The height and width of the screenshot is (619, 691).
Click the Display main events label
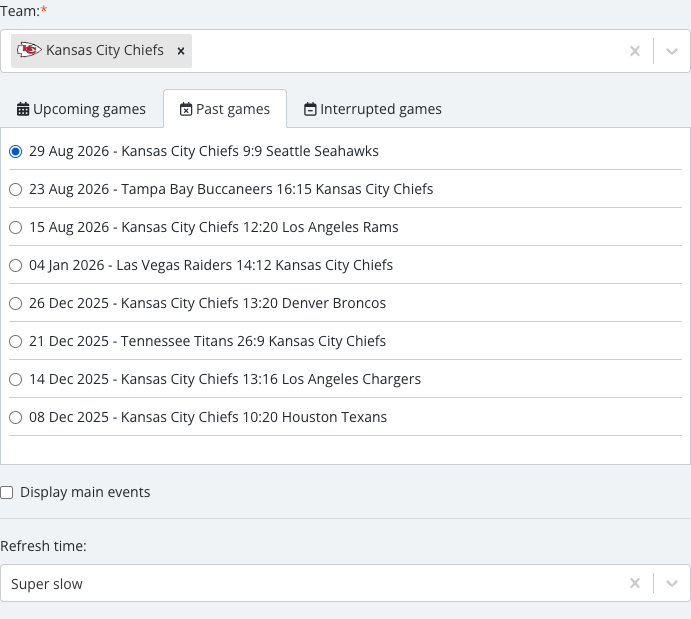85,492
